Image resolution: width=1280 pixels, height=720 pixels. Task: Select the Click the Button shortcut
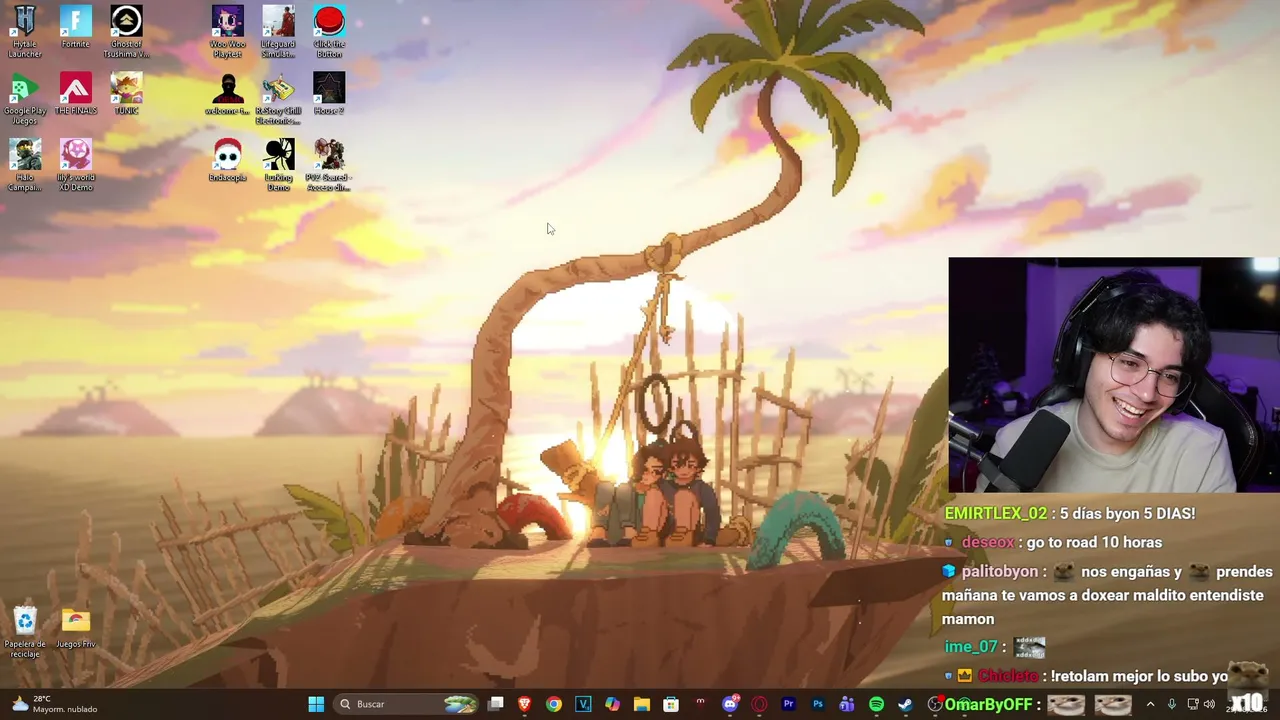[329, 31]
